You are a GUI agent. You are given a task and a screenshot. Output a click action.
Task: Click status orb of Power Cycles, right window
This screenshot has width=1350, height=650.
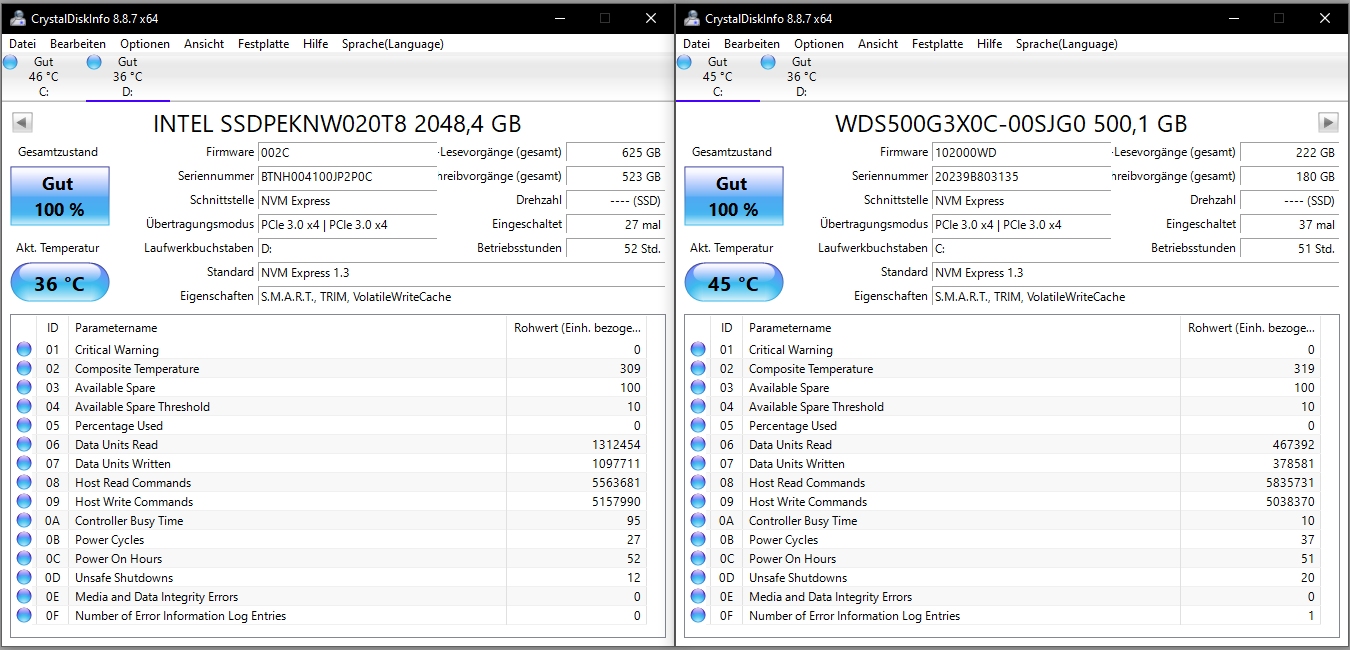(698, 540)
